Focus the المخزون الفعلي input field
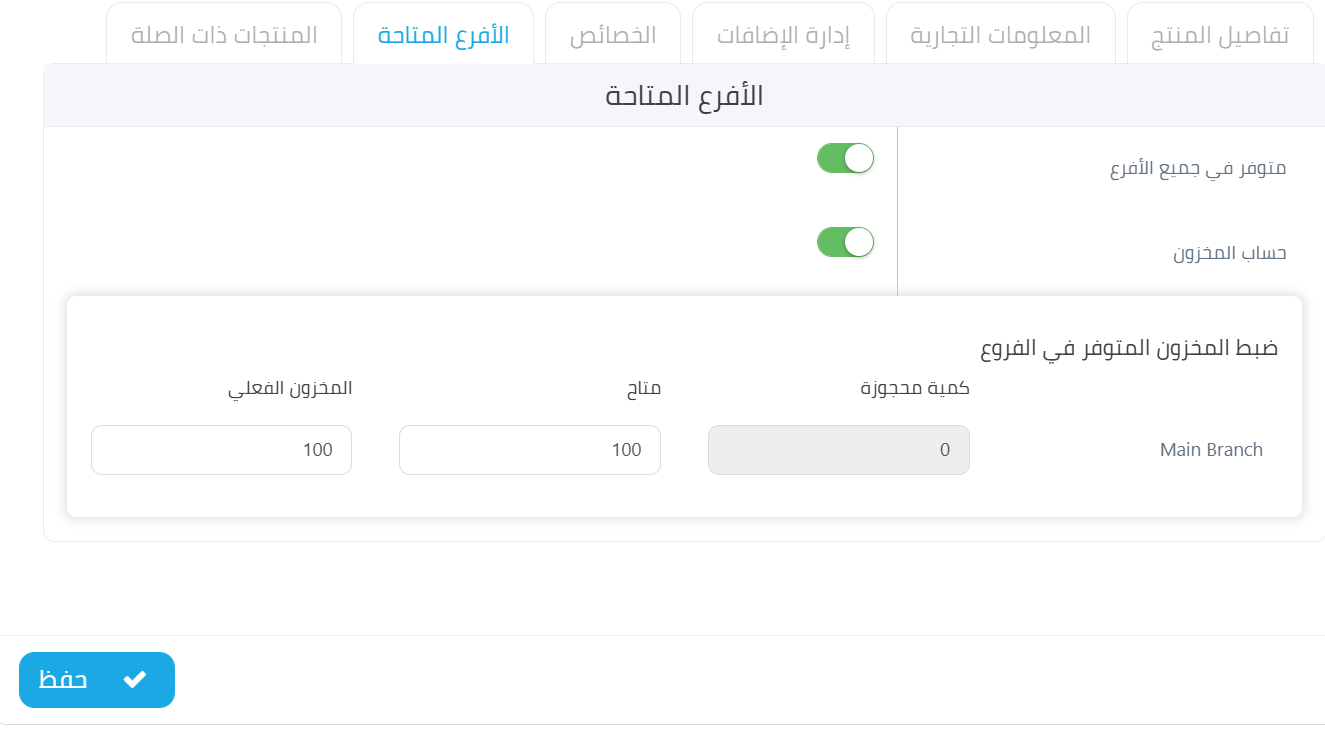The width and height of the screenshot is (1325, 737). click(221, 450)
